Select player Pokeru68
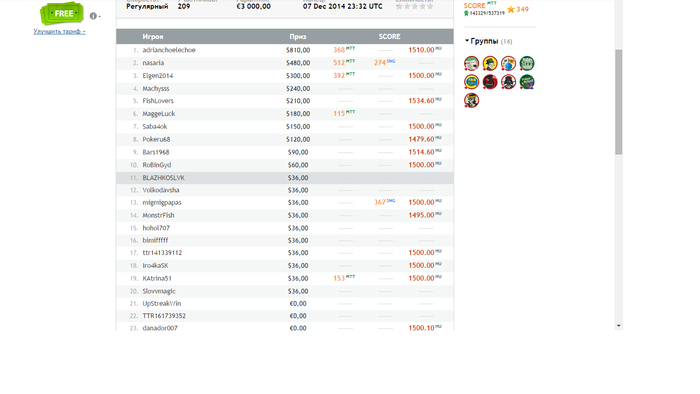700x394 pixels. 156,139
